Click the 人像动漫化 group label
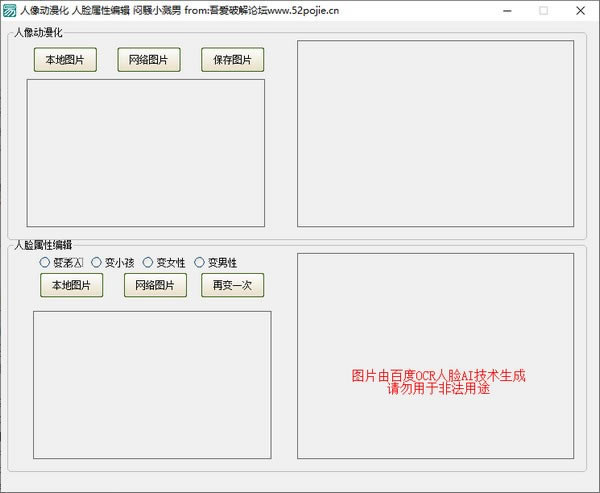 coord(38,33)
